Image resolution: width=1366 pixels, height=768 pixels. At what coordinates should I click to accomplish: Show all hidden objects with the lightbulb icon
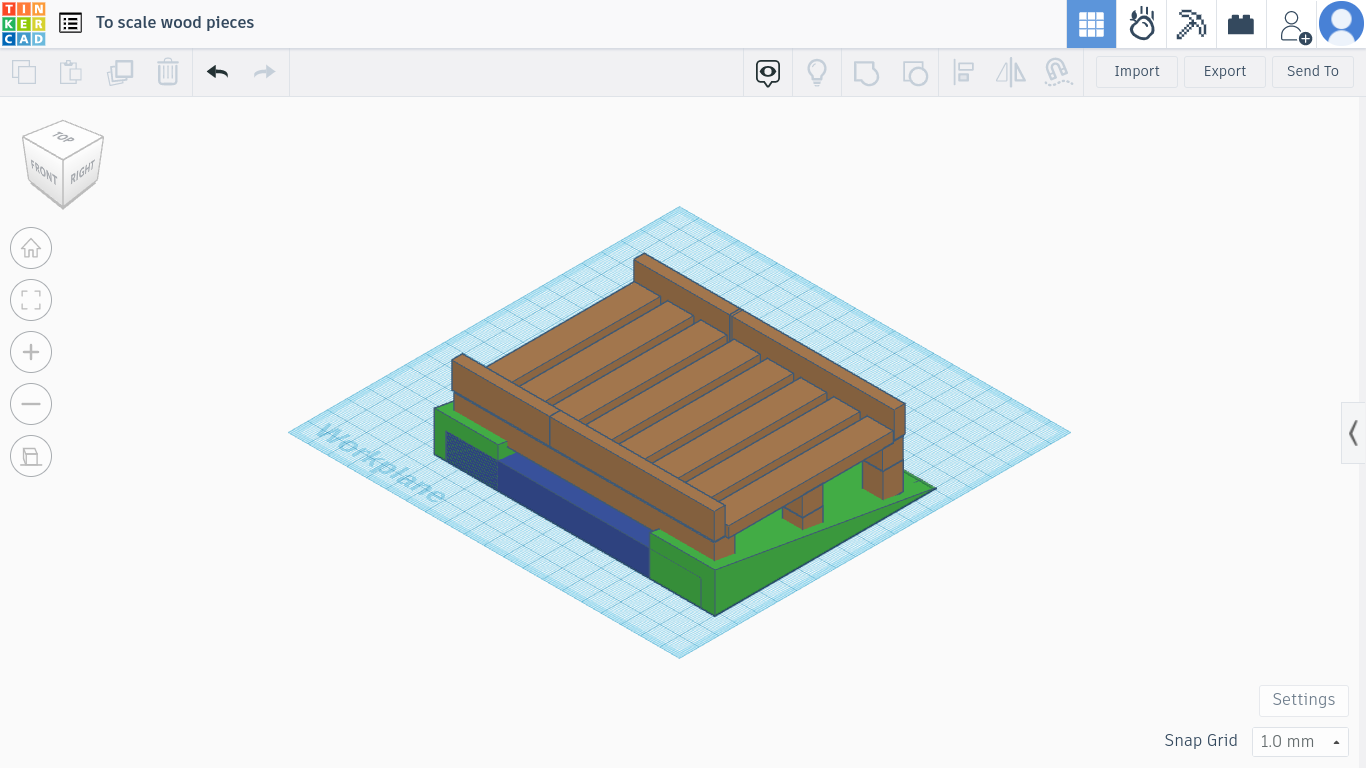[817, 72]
